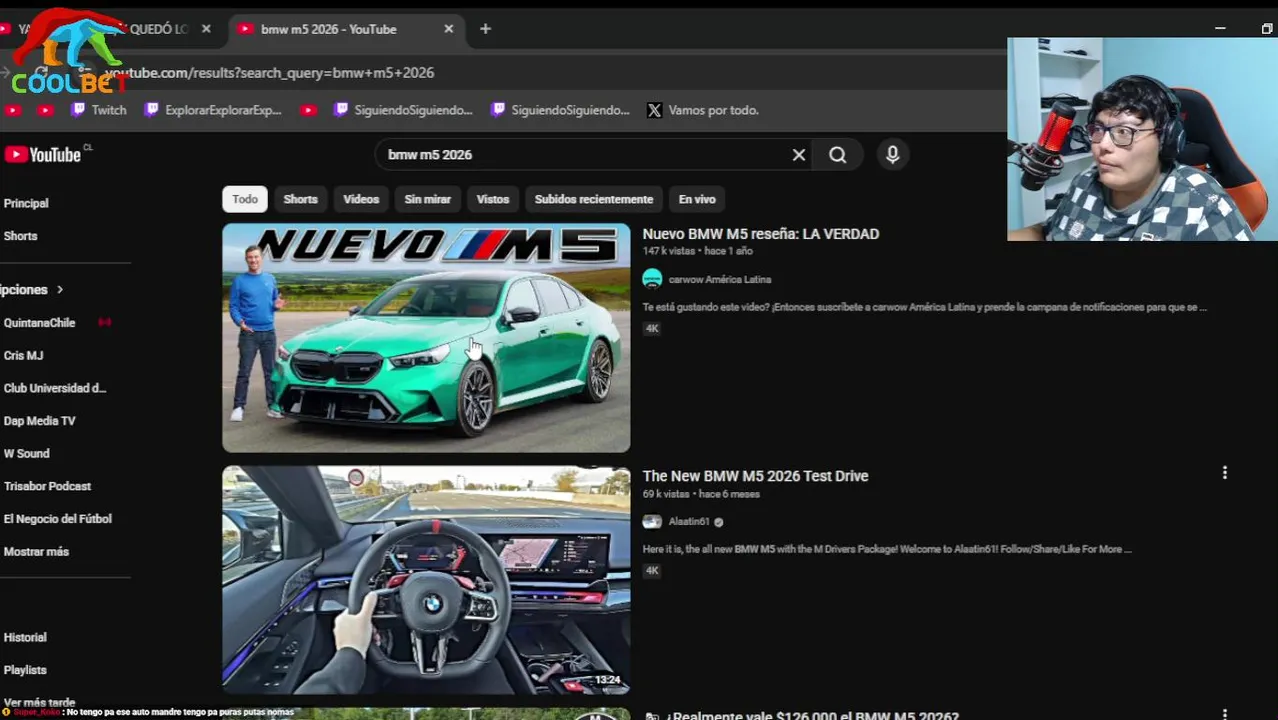Select the 'Sin mirar' filter chip

(427, 199)
